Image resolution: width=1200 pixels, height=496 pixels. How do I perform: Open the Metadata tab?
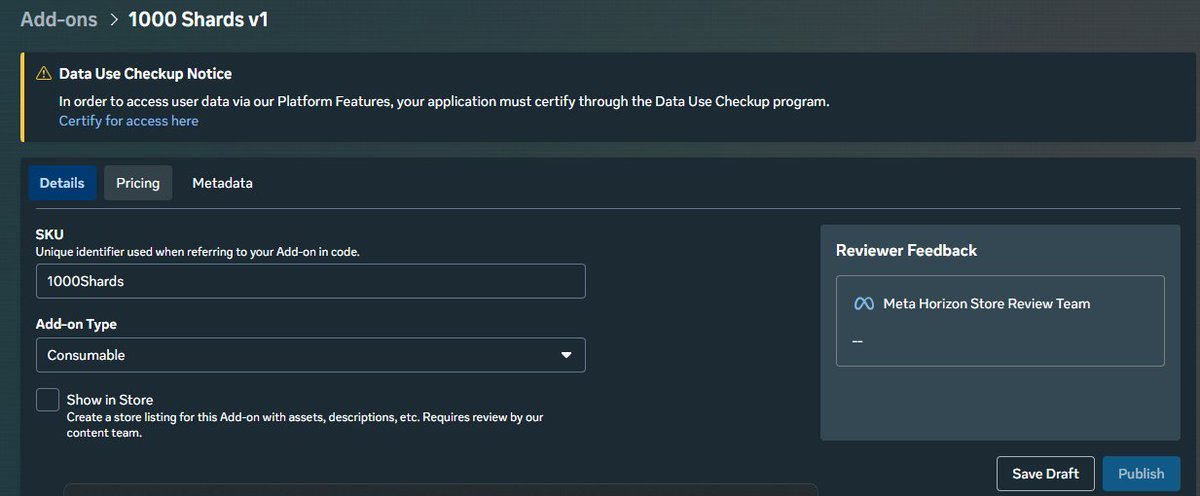coord(222,183)
